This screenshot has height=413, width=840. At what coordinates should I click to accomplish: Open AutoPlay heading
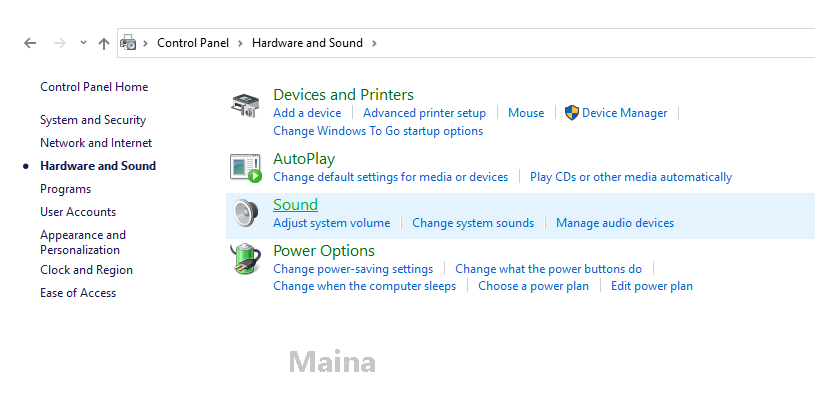304,159
